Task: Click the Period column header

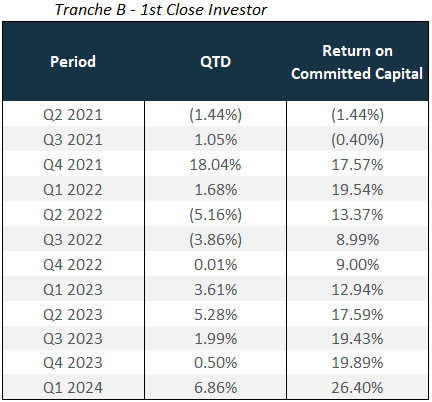Action: pos(73,62)
